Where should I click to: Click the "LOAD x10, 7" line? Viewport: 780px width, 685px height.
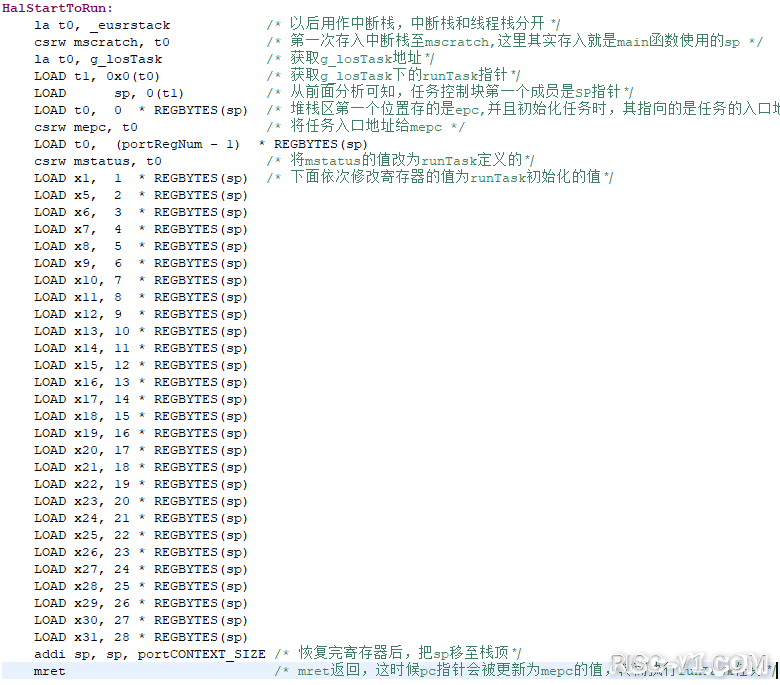click(141, 280)
